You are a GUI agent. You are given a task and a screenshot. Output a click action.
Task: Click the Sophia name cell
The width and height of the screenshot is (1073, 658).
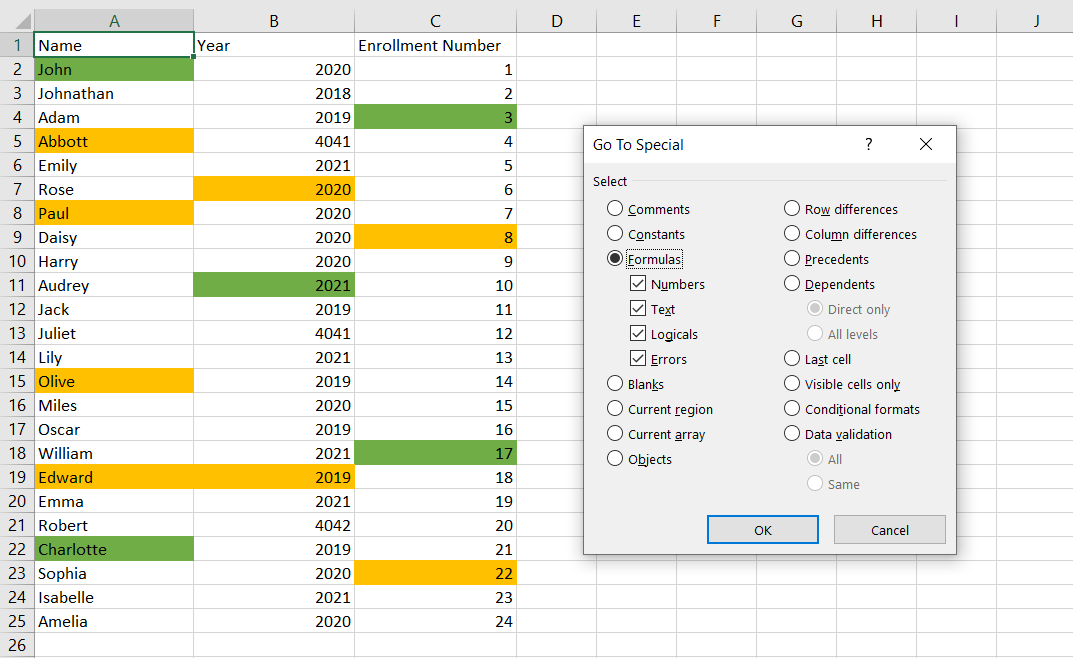[x=114, y=573]
